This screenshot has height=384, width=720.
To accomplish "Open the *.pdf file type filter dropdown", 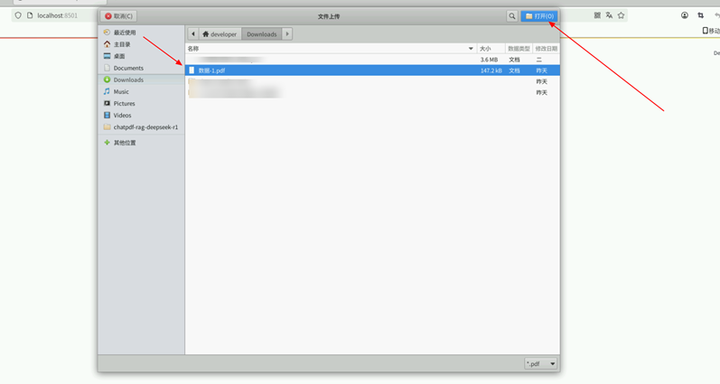I will point(541,364).
